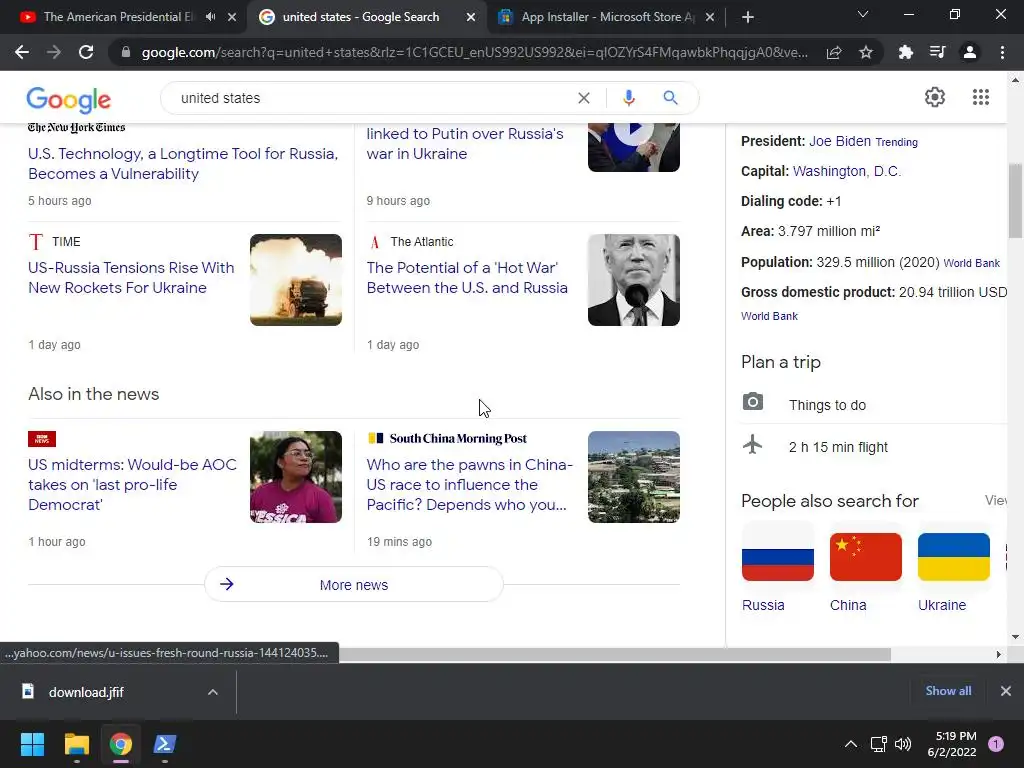Close the united states Google Search tab
The width and height of the screenshot is (1024, 768).
[471, 17]
